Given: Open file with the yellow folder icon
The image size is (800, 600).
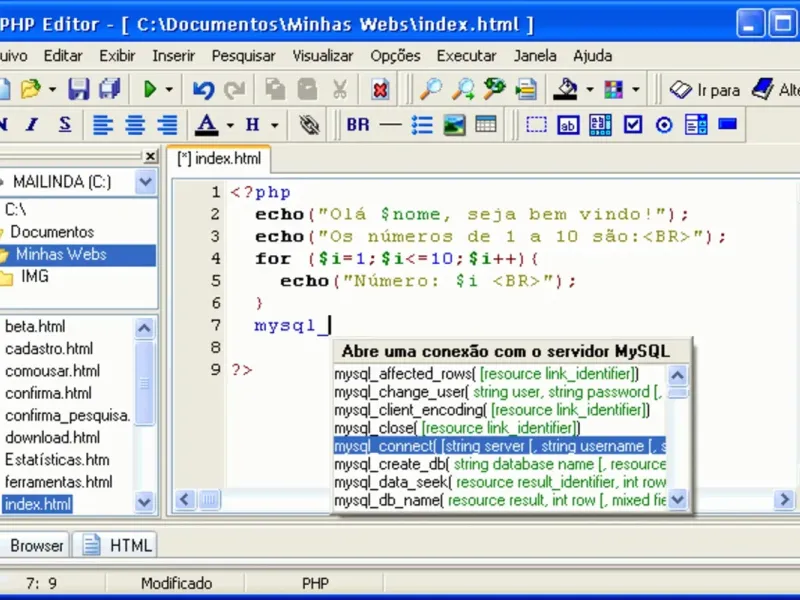Looking at the screenshot, I should coord(31,89).
